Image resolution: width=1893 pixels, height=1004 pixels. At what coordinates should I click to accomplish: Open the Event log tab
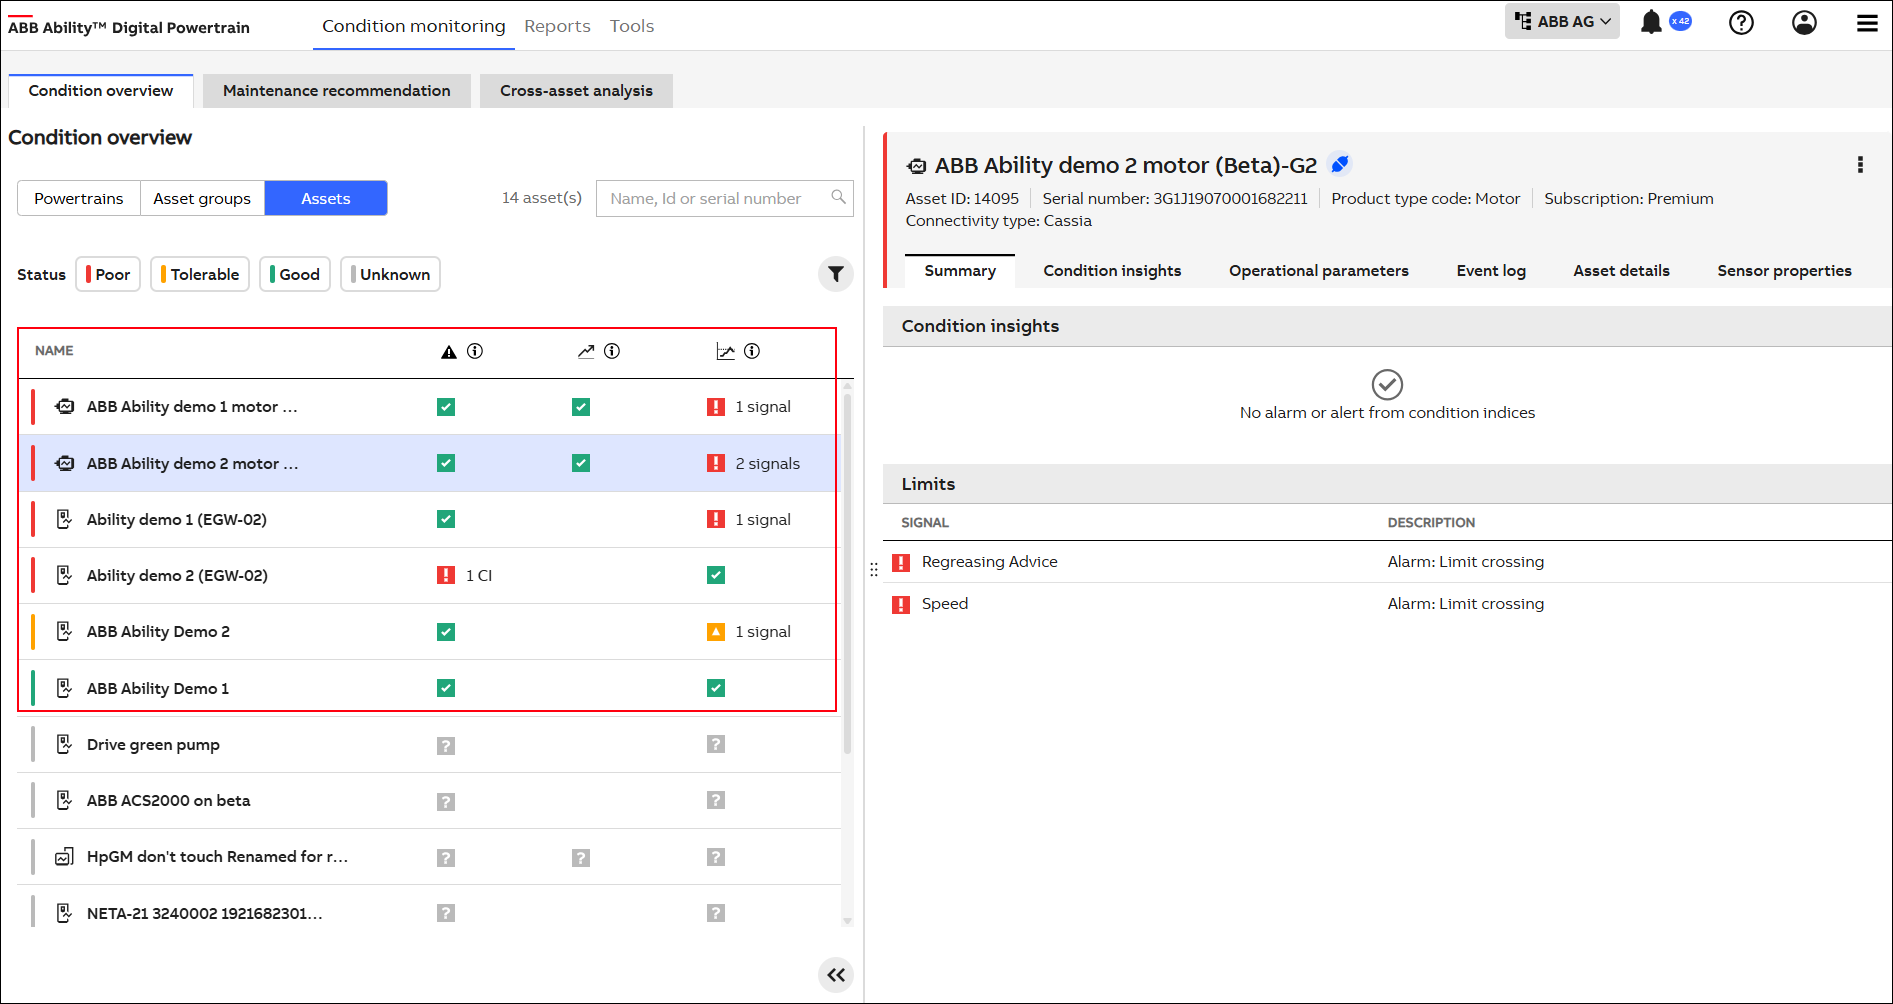point(1490,271)
